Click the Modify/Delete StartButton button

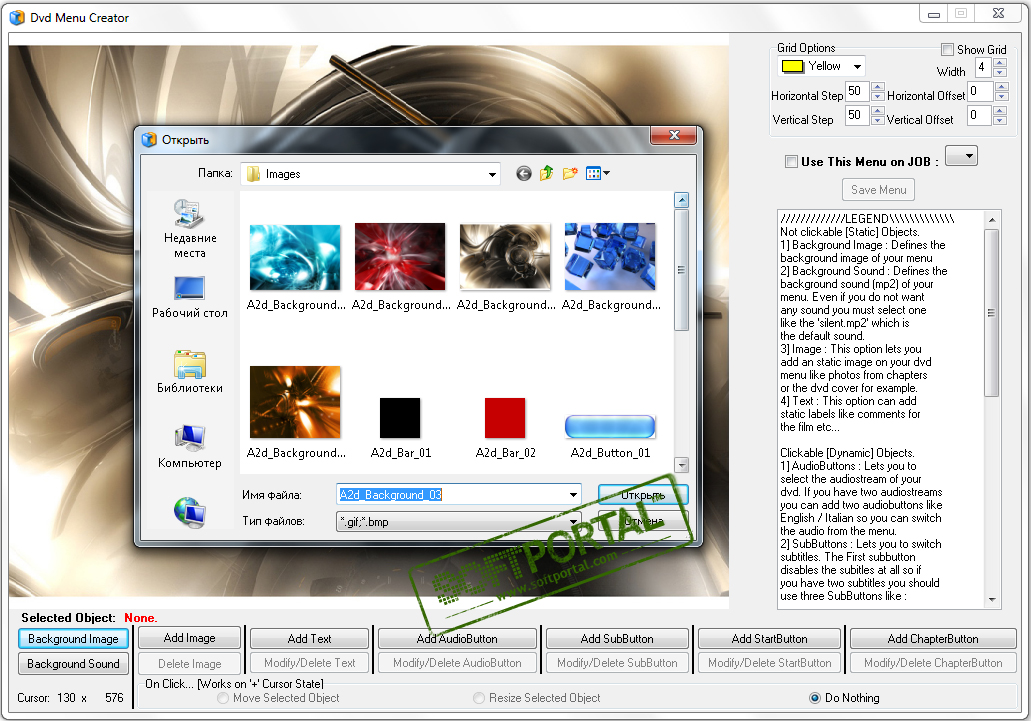click(769, 663)
